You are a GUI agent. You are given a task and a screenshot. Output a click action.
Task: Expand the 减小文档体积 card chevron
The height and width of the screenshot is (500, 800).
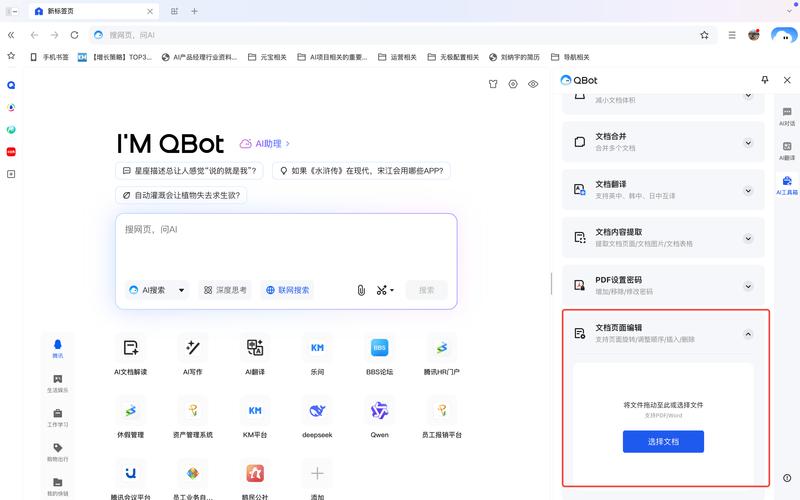coord(748,96)
